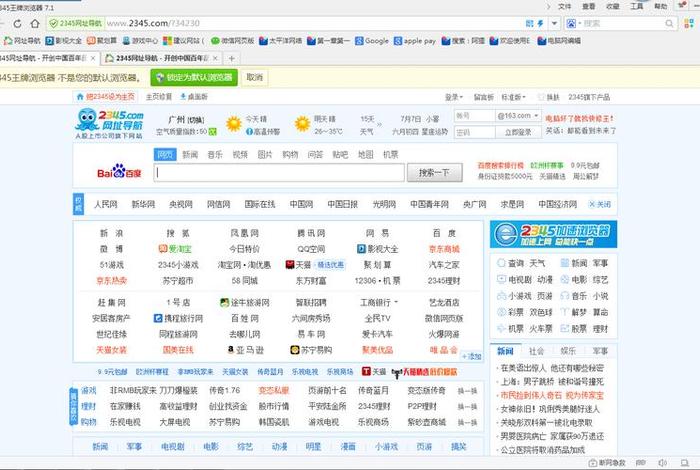Click the 搜索一下 search button

[434, 172]
